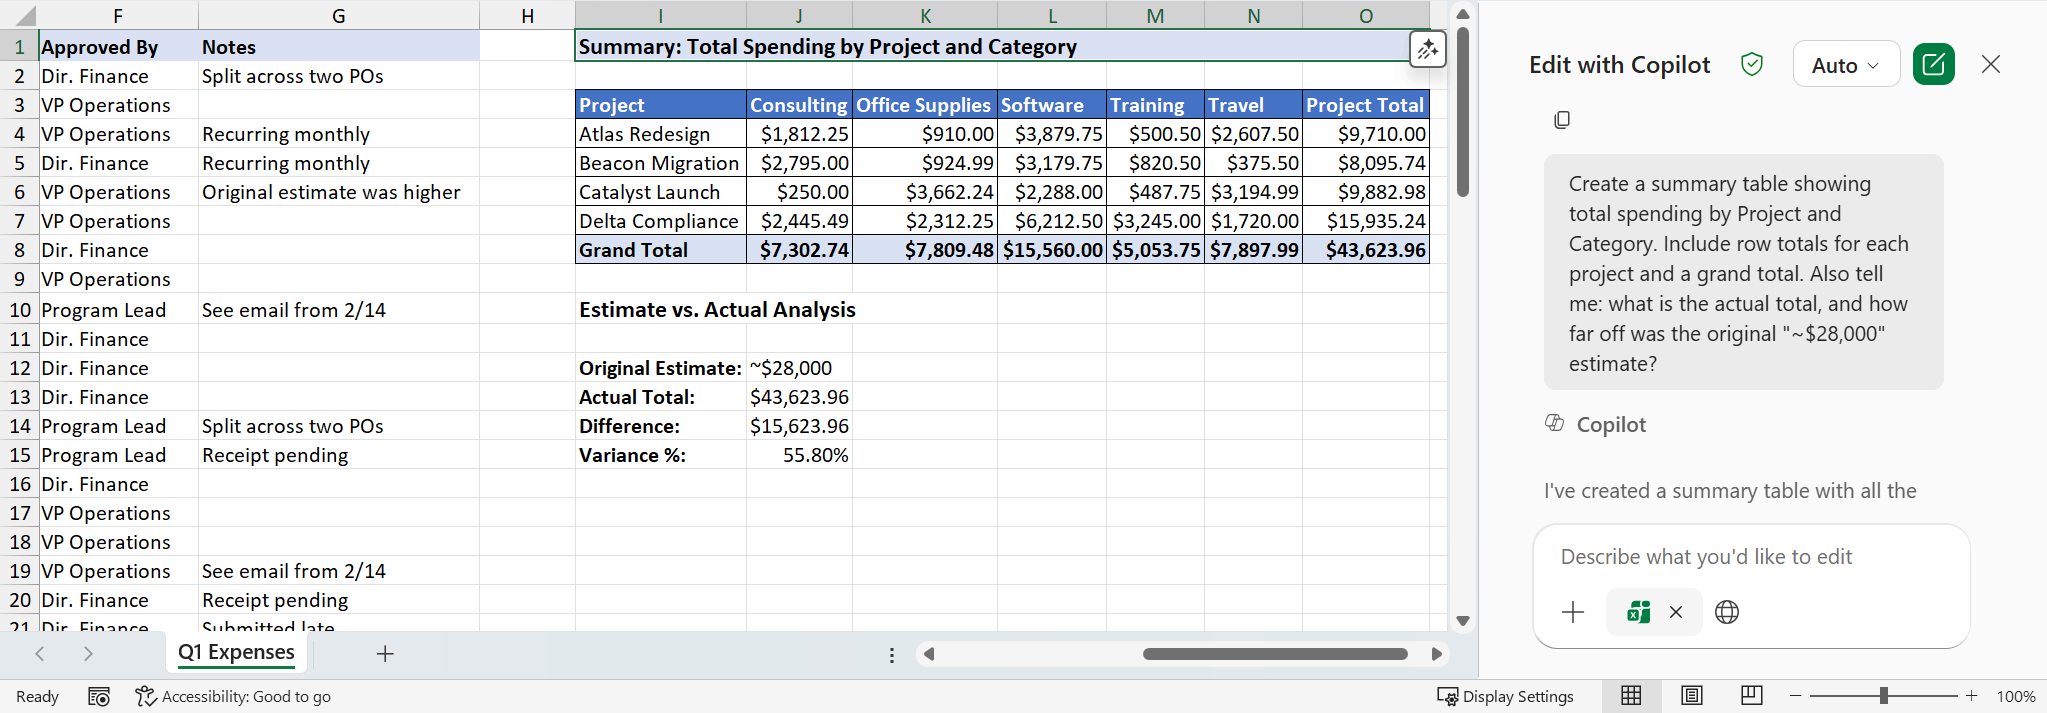Switch to Normal view icon

[x=1631, y=696]
